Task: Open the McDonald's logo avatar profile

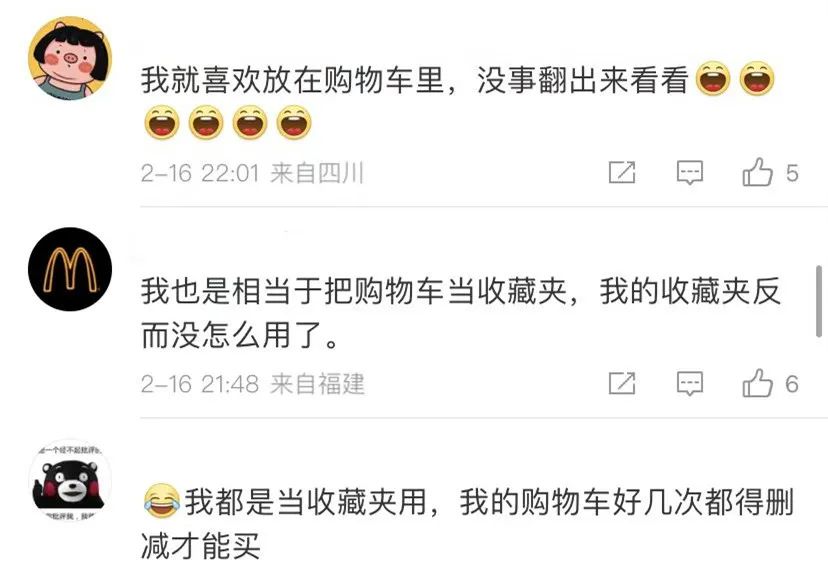Action: coord(70,269)
